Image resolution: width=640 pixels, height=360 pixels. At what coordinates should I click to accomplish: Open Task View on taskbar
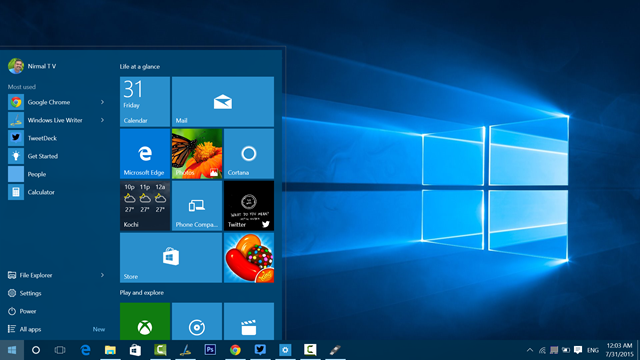tap(60, 350)
